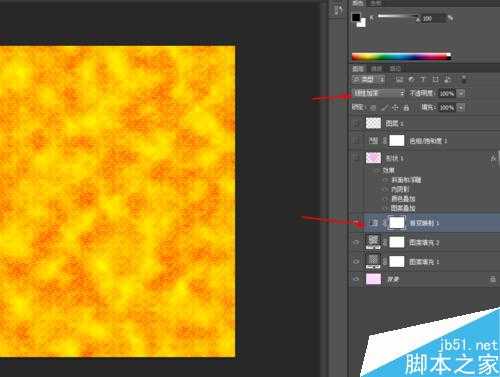The image size is (500, 377).
Task: Toggle the pattern overlay effect eye
Action: [x=386, y=208]
